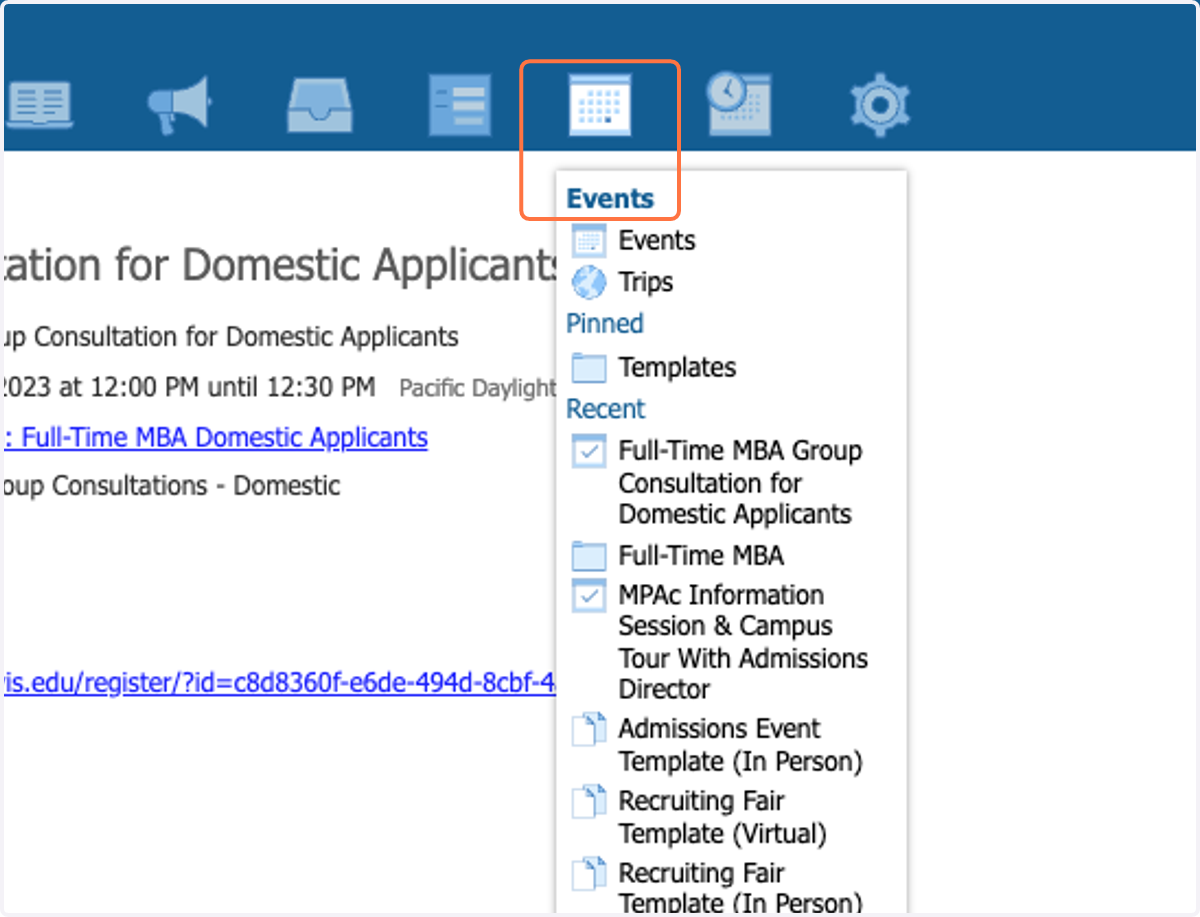Select Events in the dropdown menu
The image size is (1200, 917).
point(657,241)
